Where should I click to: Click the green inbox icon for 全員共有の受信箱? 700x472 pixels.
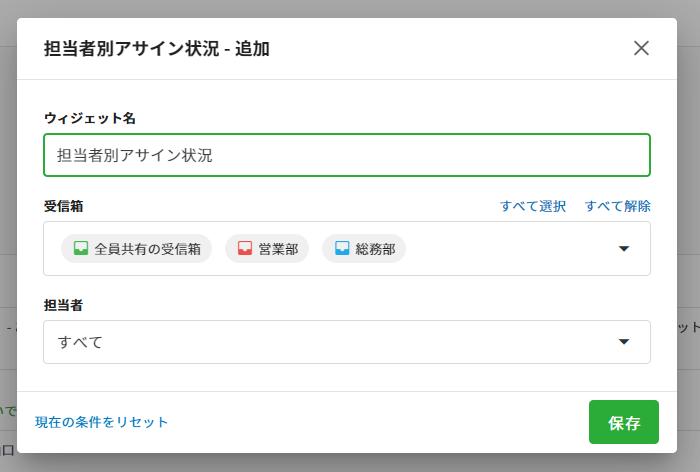pyautogui.click(x=81, y=249)
